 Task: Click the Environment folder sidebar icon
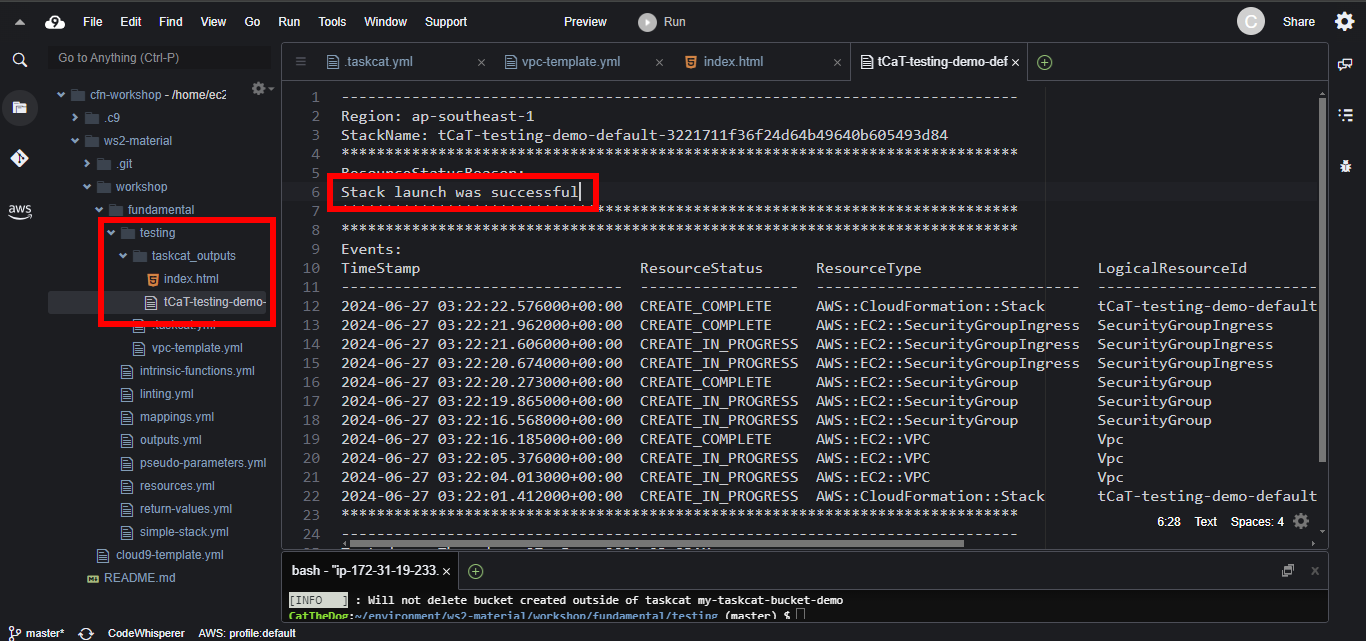click(20, 107)
